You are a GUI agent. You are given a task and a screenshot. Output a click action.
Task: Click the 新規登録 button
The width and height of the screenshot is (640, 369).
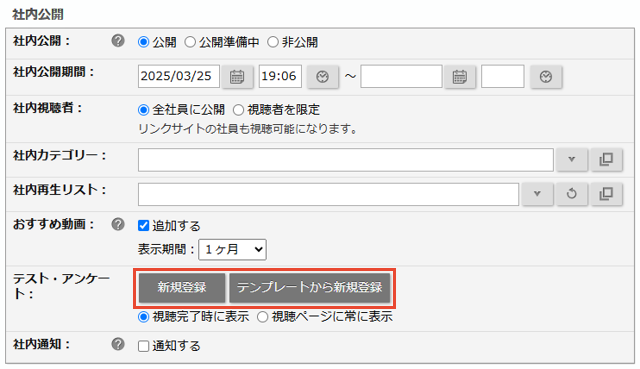(x=182, y=288)
